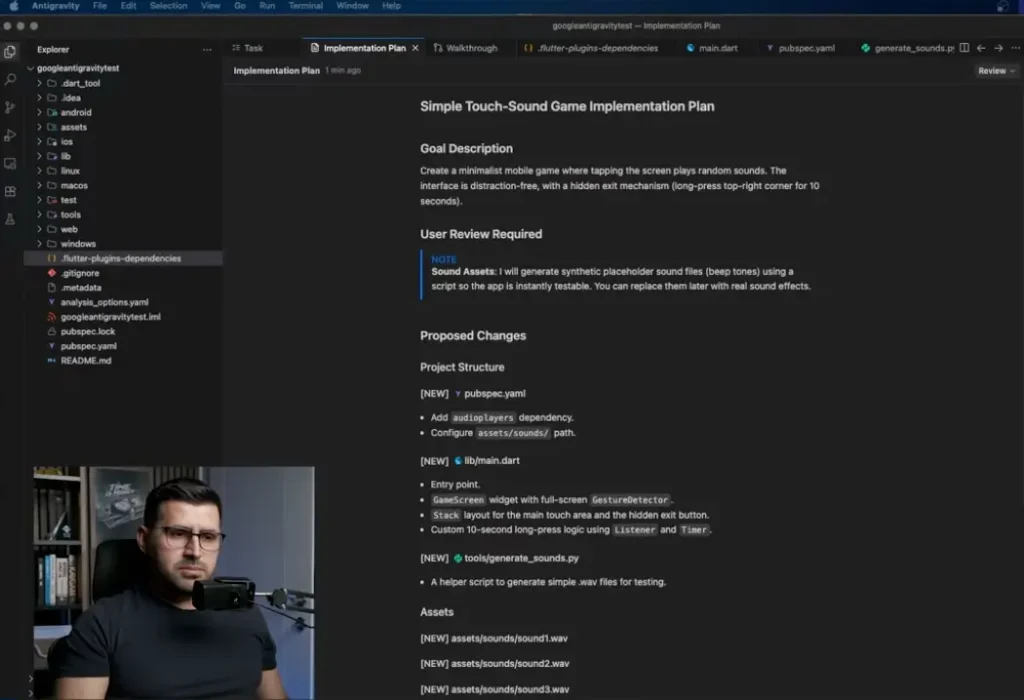Open the Extensions view
The width and height of the screenshot is (1024, 700).
coord(10,191)
